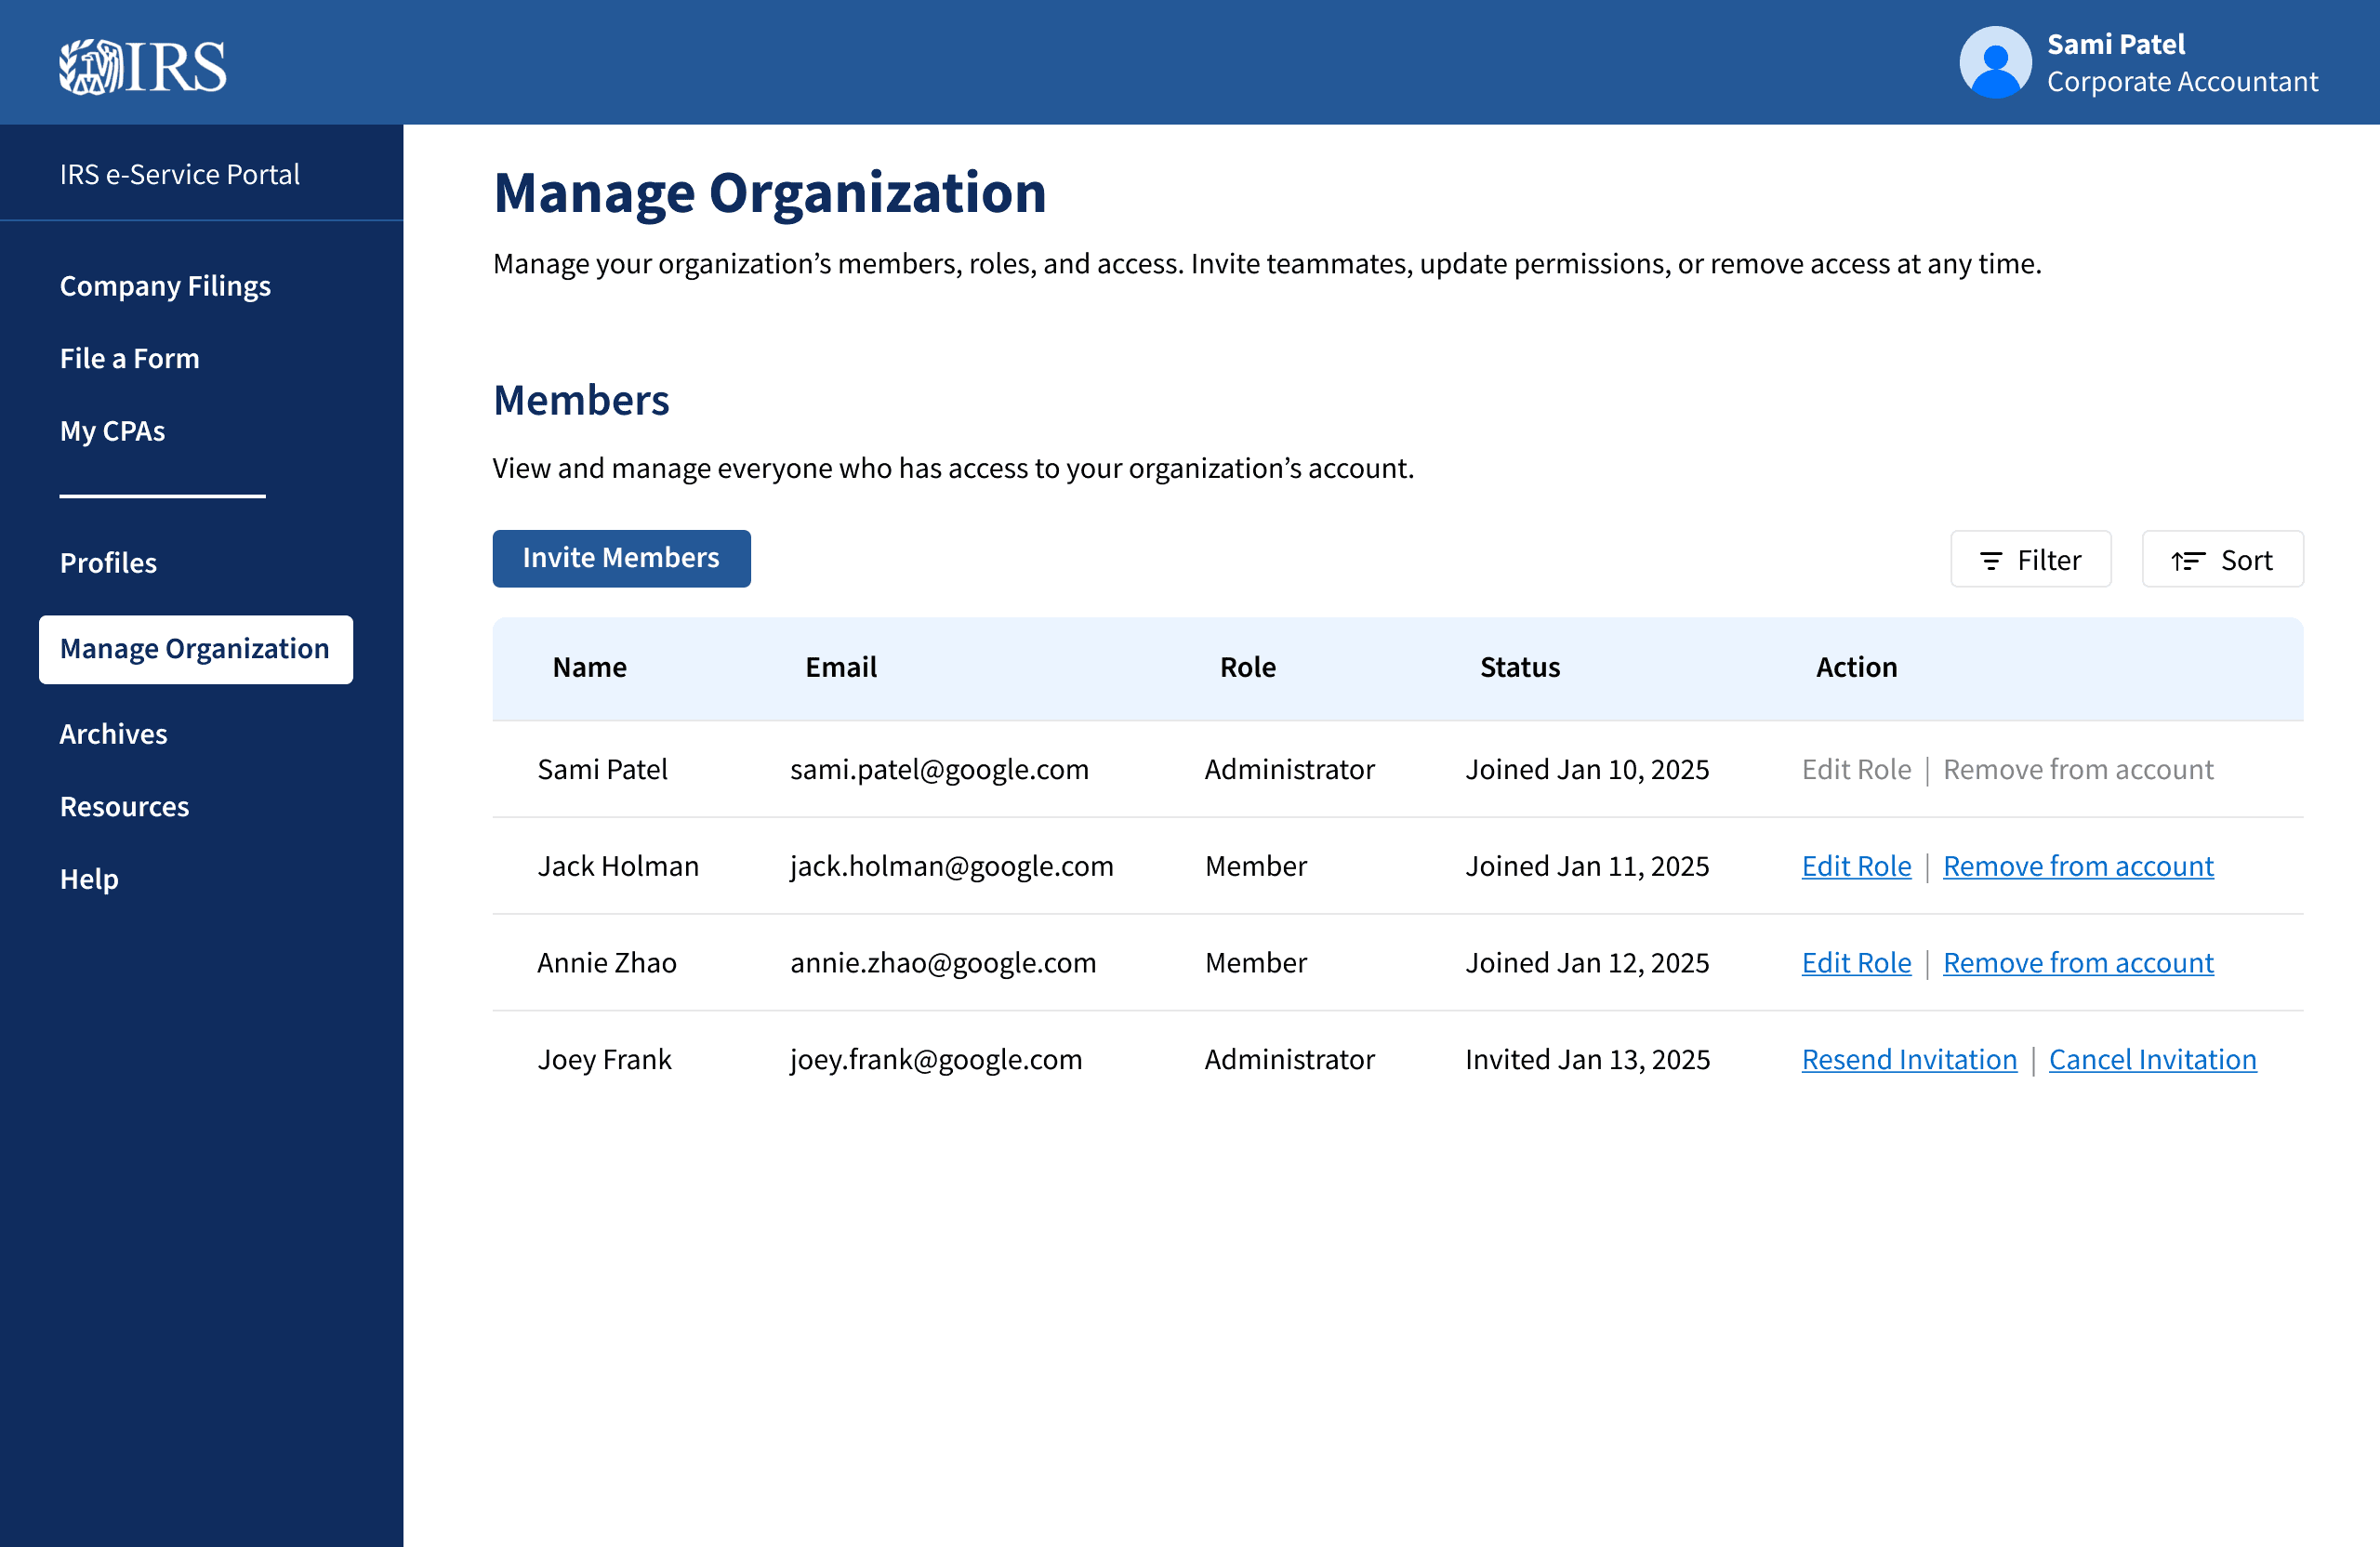This screenshot has height=1547, width=2380.
Task: Navigate to Profiles section
Action: (108, 563)
